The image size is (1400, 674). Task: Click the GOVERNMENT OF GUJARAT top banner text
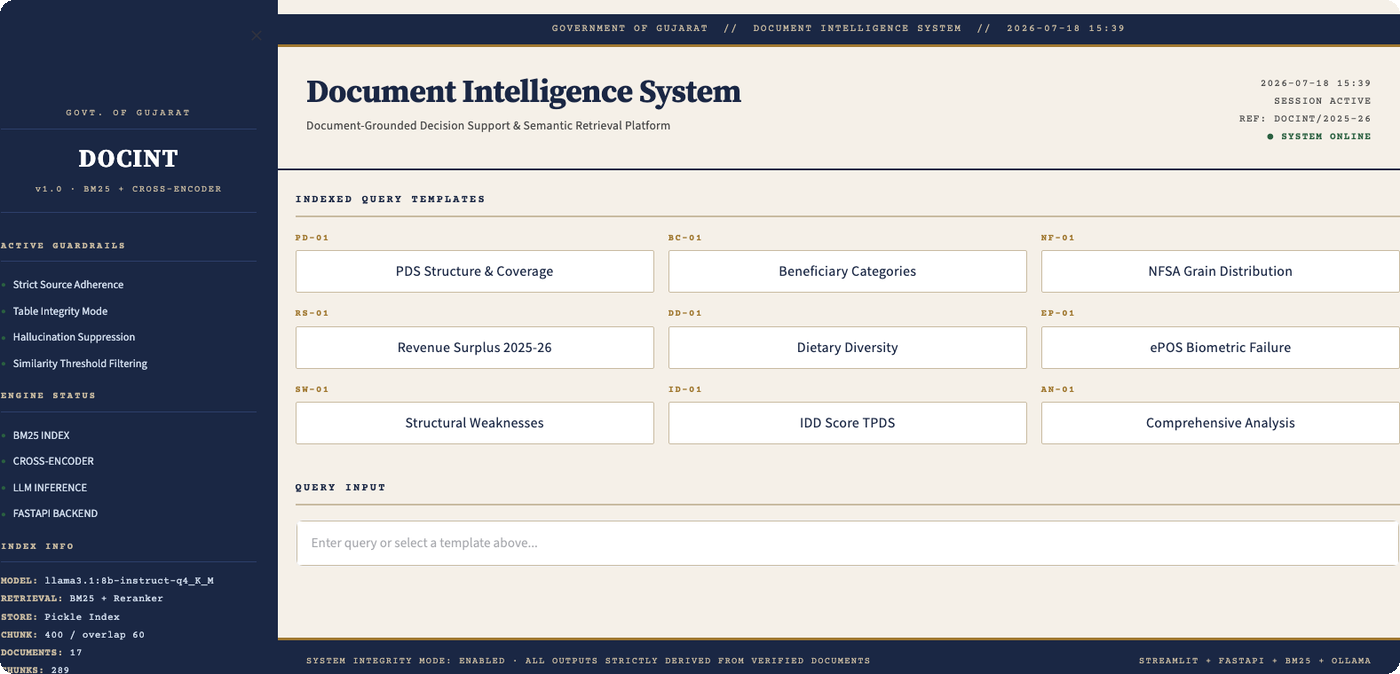(630, 28)
